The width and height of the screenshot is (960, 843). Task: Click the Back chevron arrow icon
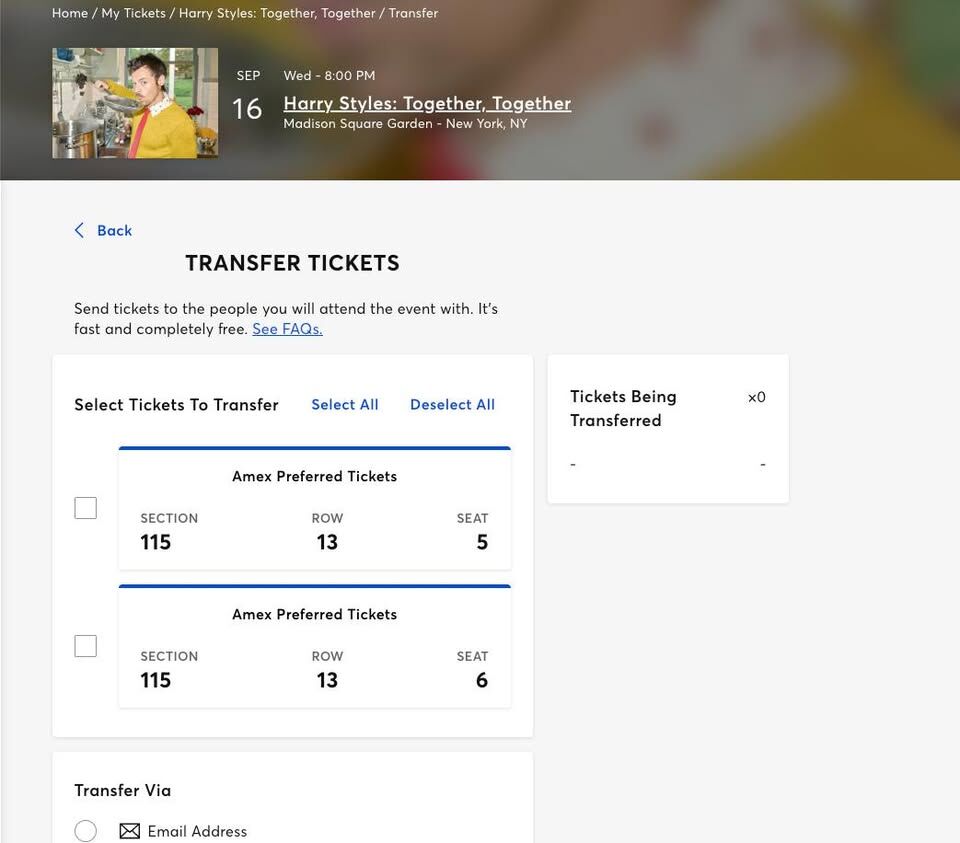click(x=79, y=230)
